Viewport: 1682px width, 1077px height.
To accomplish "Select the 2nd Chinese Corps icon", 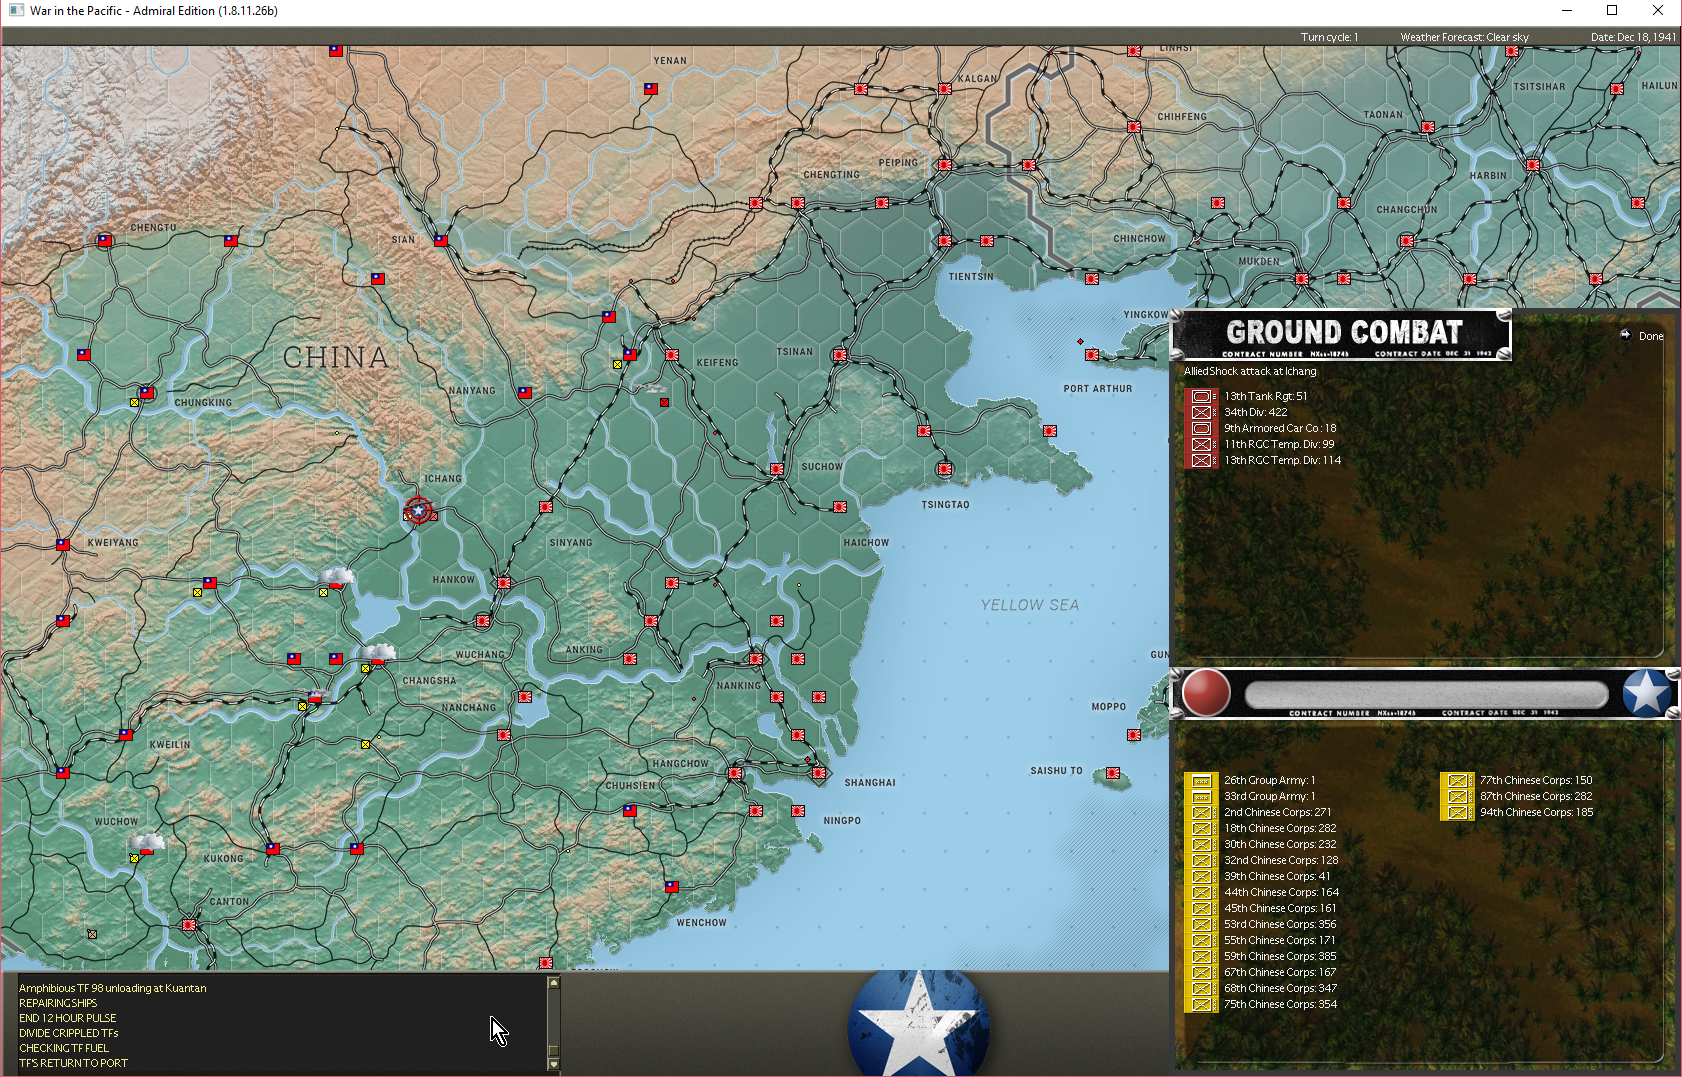I will 1201,812.
